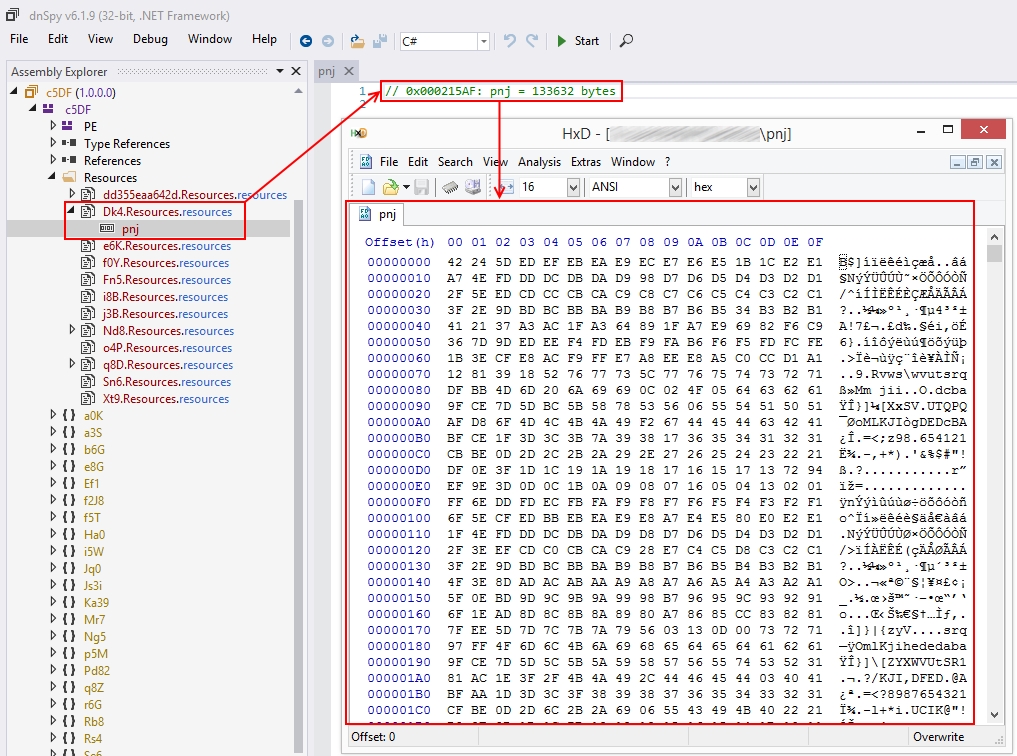1017x756 pixels.
Task: Open the search with the magnifier icon
Action: pos(626,41)
